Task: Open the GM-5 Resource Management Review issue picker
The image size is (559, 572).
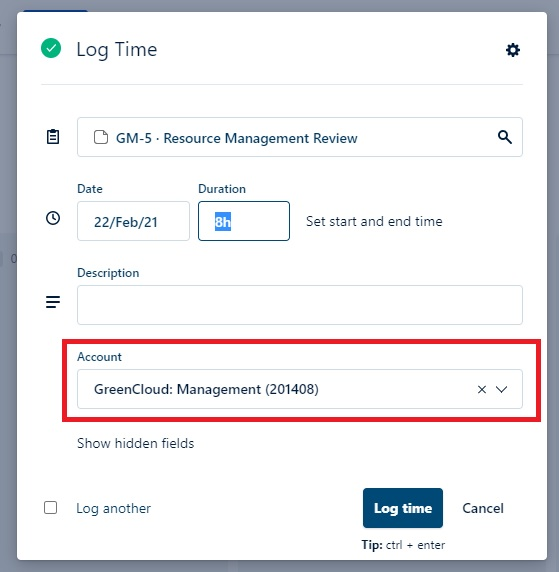Action: (300, 137)
